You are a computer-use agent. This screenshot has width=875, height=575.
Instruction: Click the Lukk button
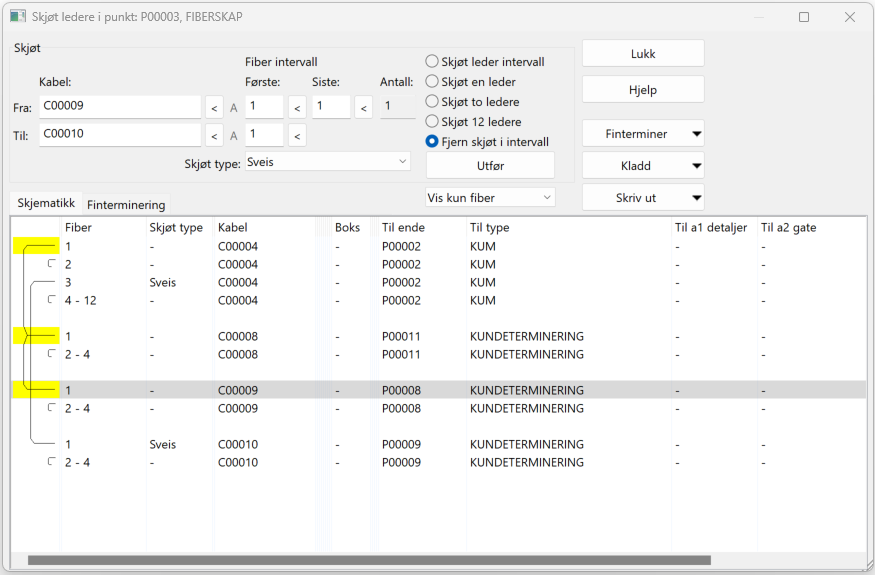pos(643,54)
